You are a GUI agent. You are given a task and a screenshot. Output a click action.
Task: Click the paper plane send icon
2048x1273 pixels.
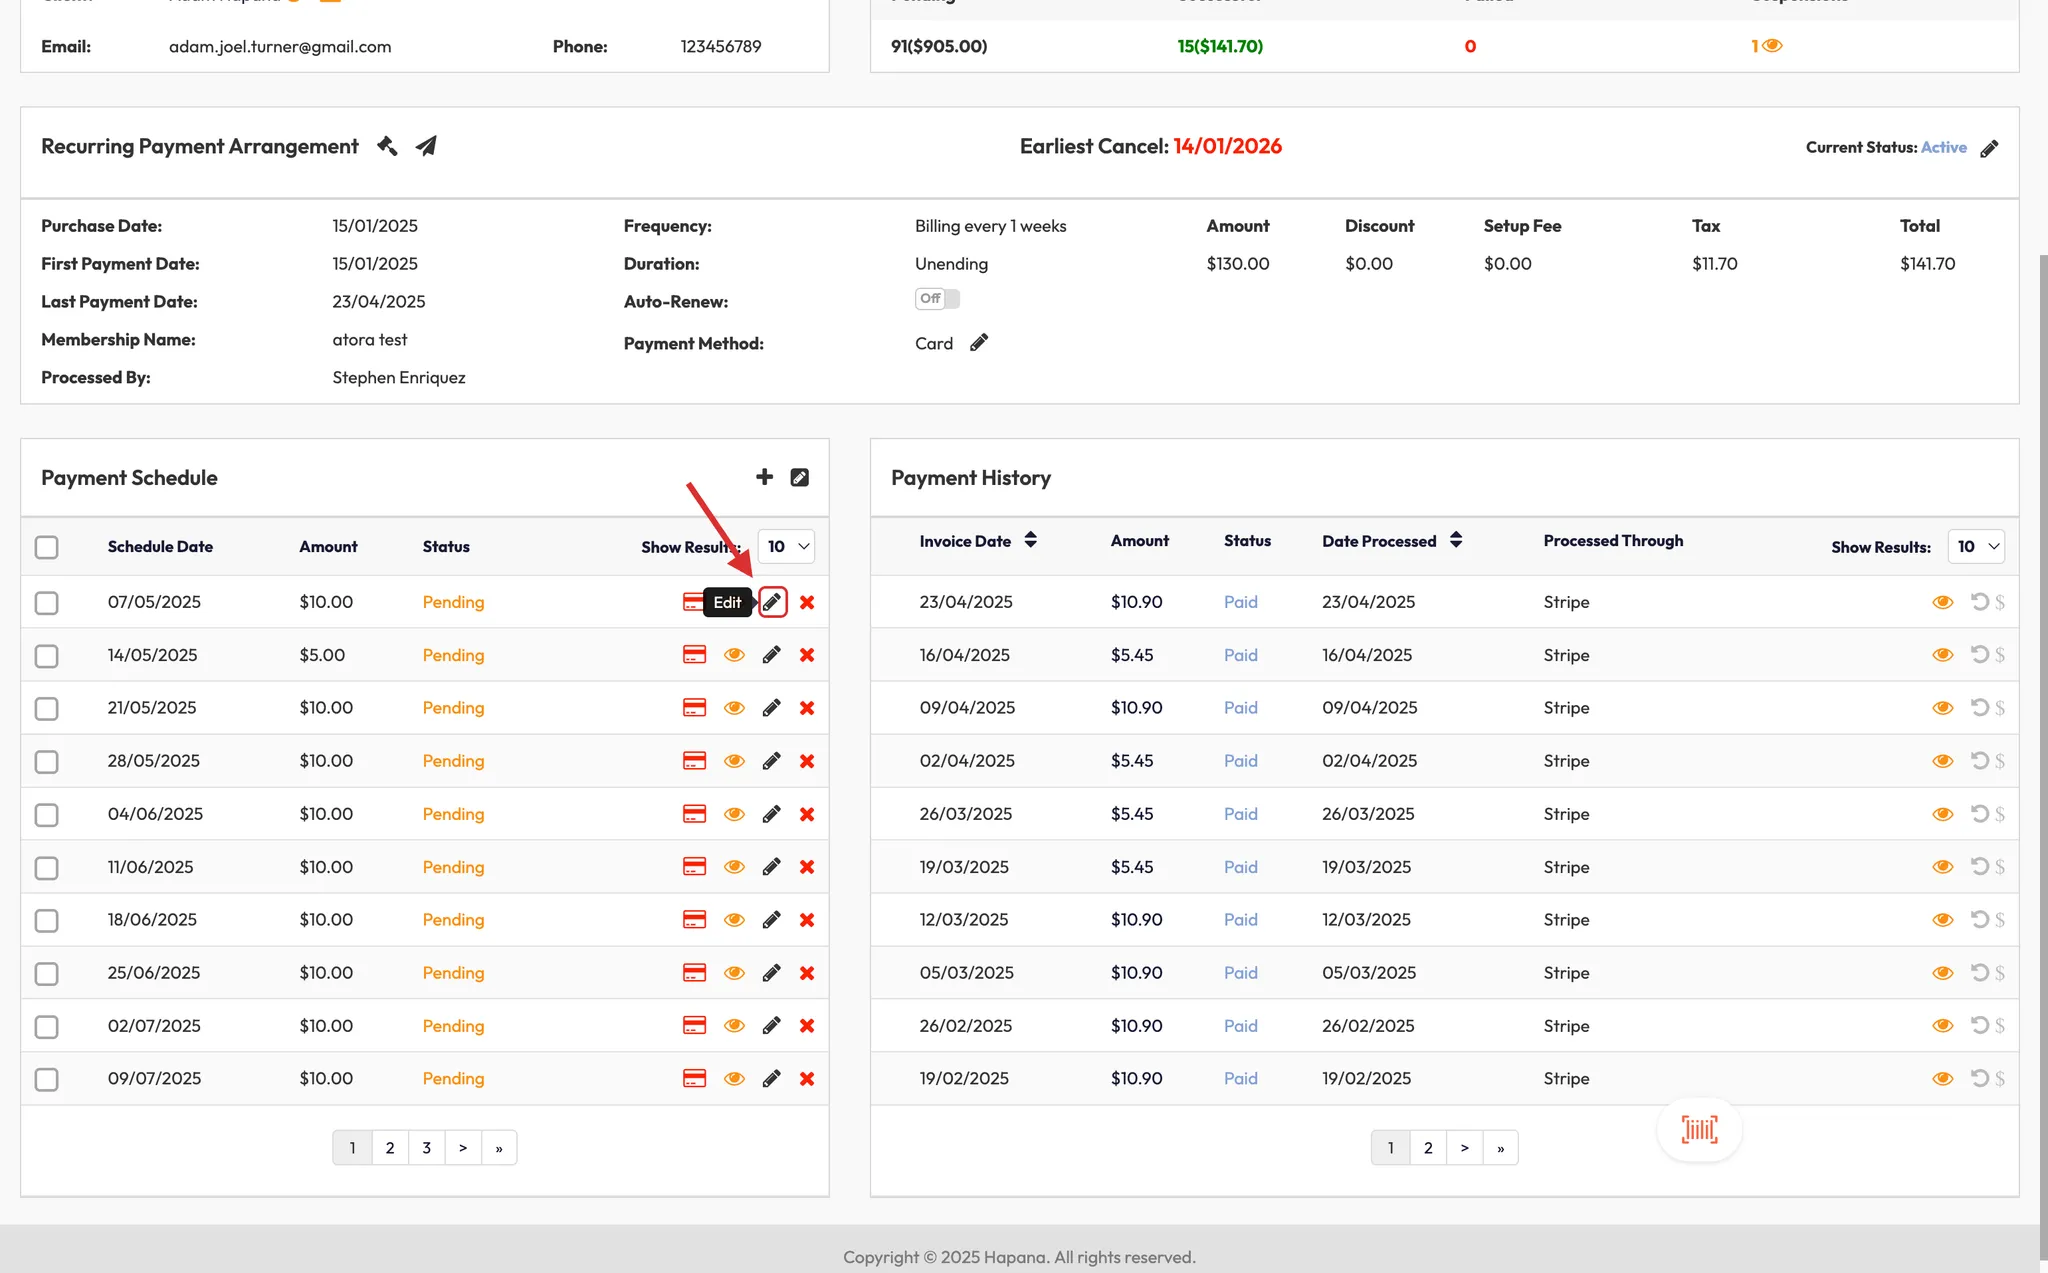(x=426, y=146)
